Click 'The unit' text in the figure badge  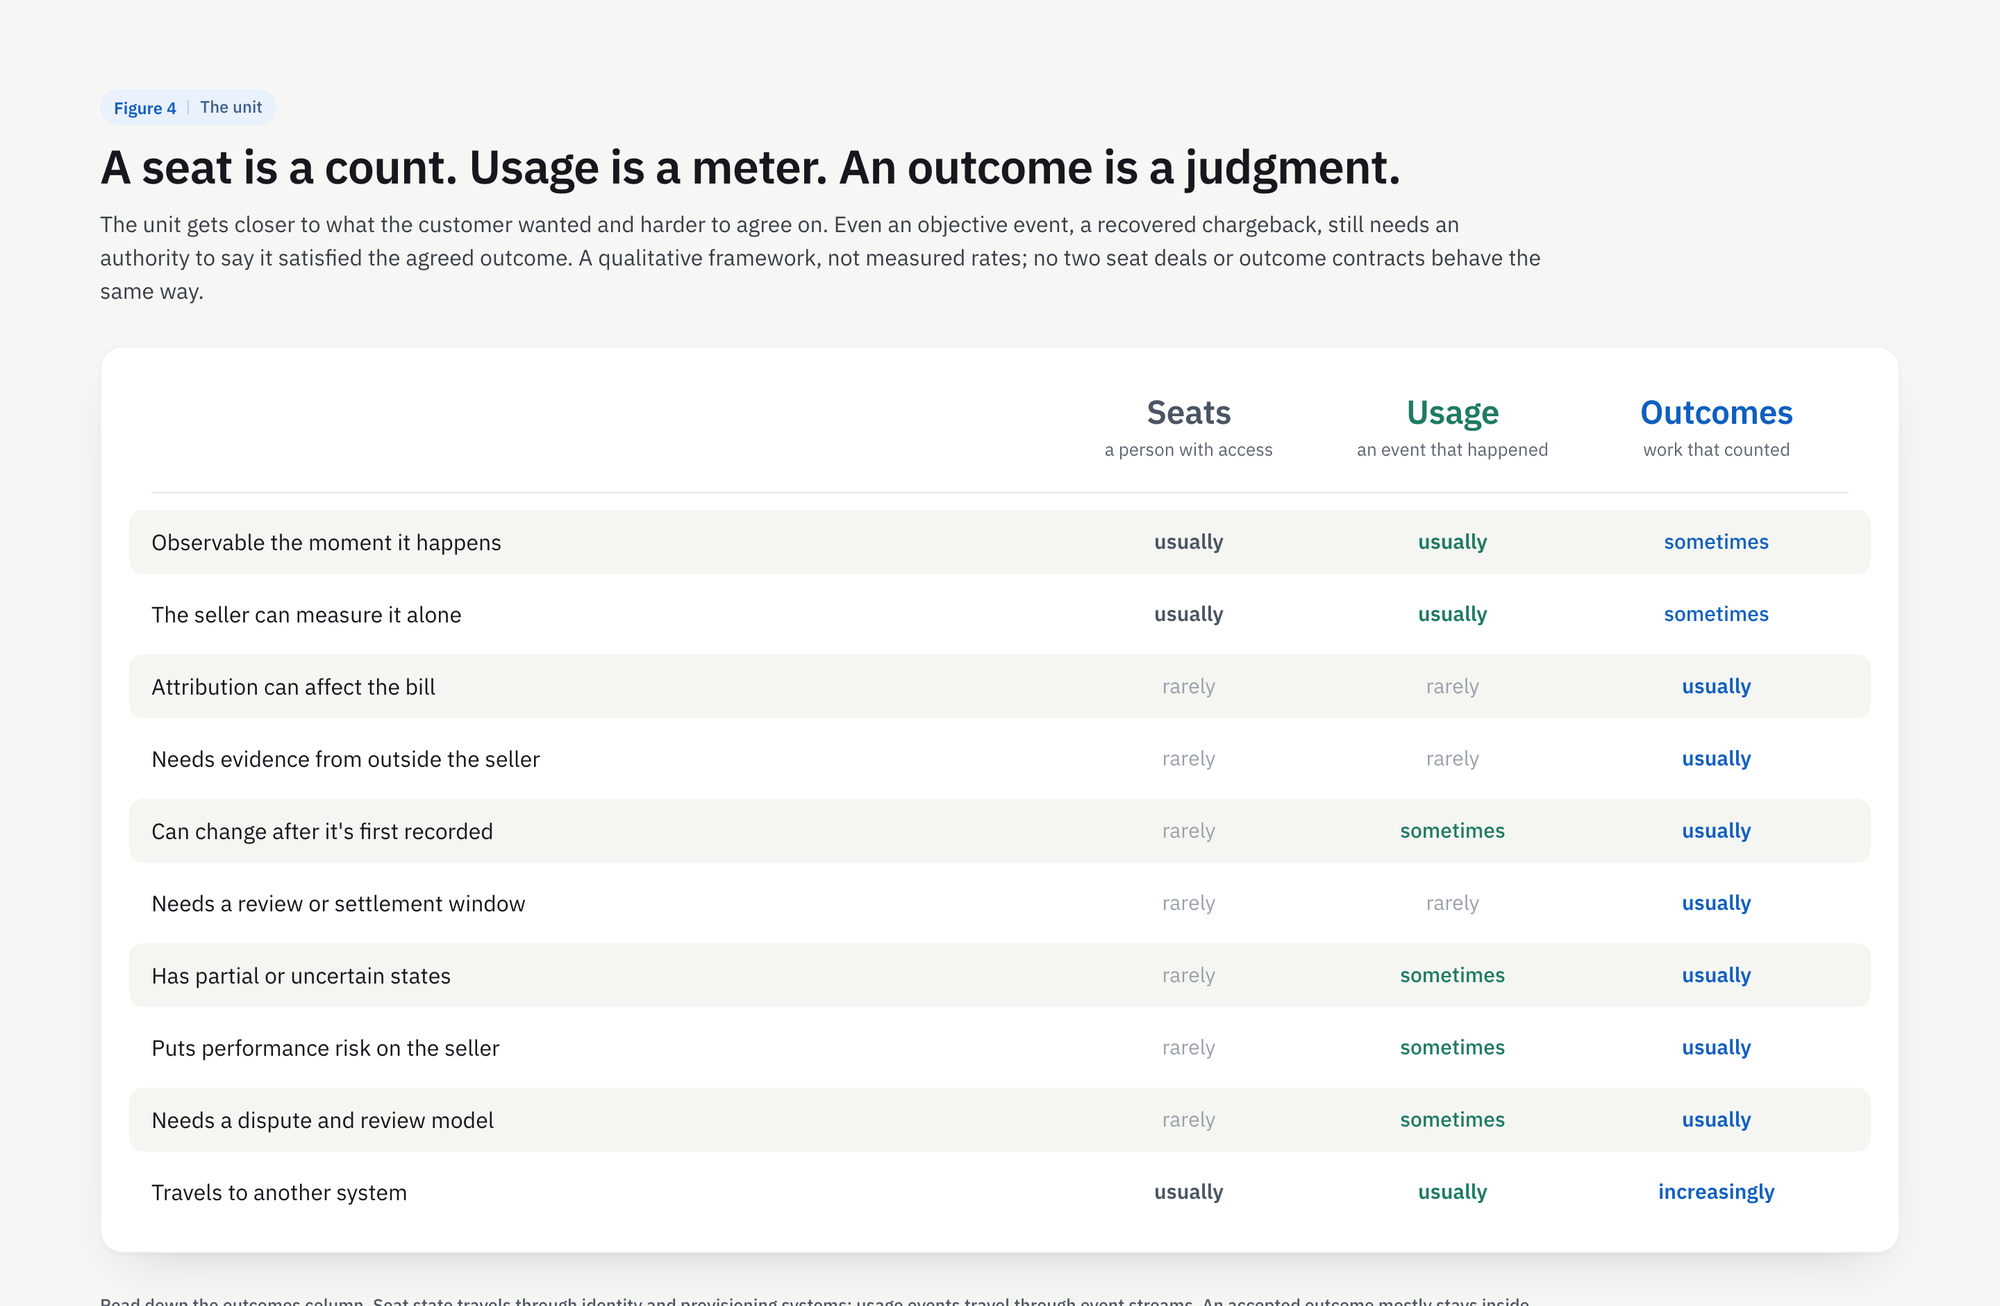coord(231,107)
